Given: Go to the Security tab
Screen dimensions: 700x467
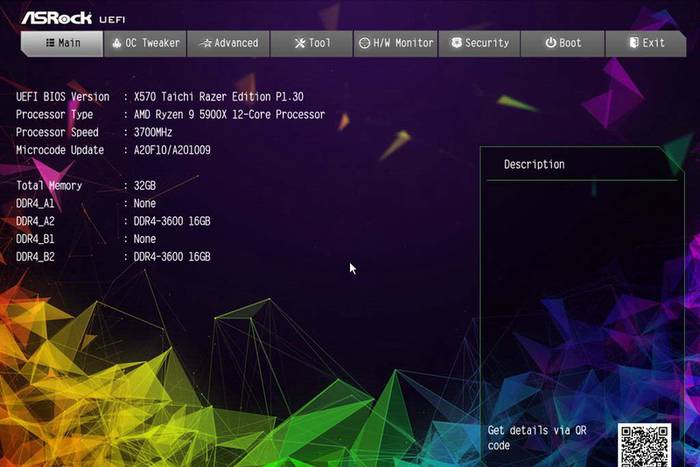Looking at the screenshot, I should click(479, 43).
